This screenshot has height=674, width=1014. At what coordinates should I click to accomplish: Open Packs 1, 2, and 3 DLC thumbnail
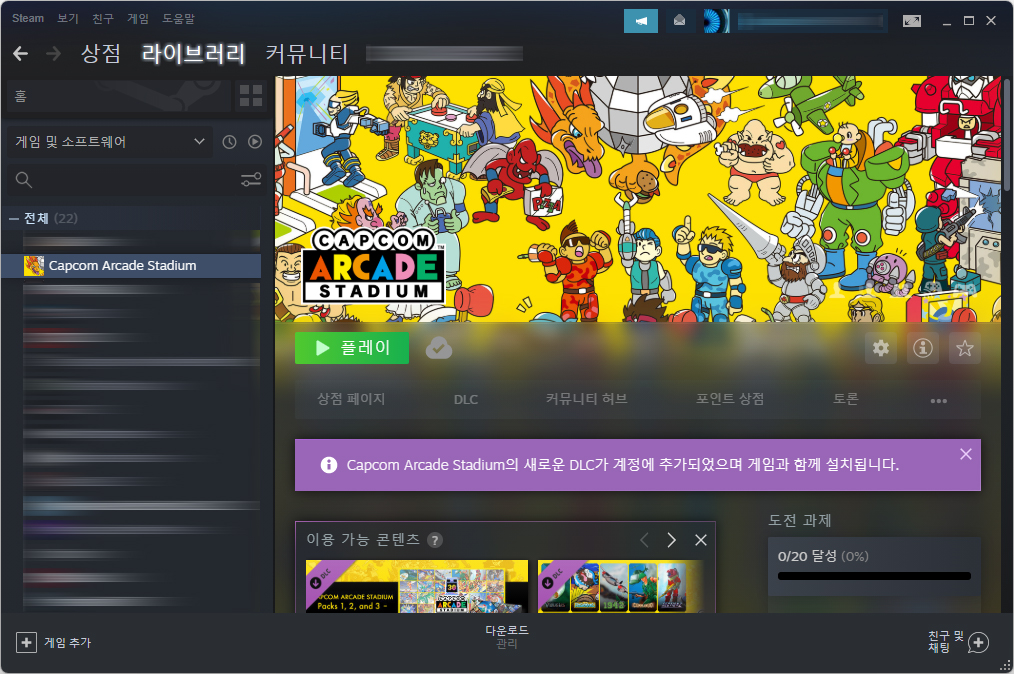click(x=416, y=586)
